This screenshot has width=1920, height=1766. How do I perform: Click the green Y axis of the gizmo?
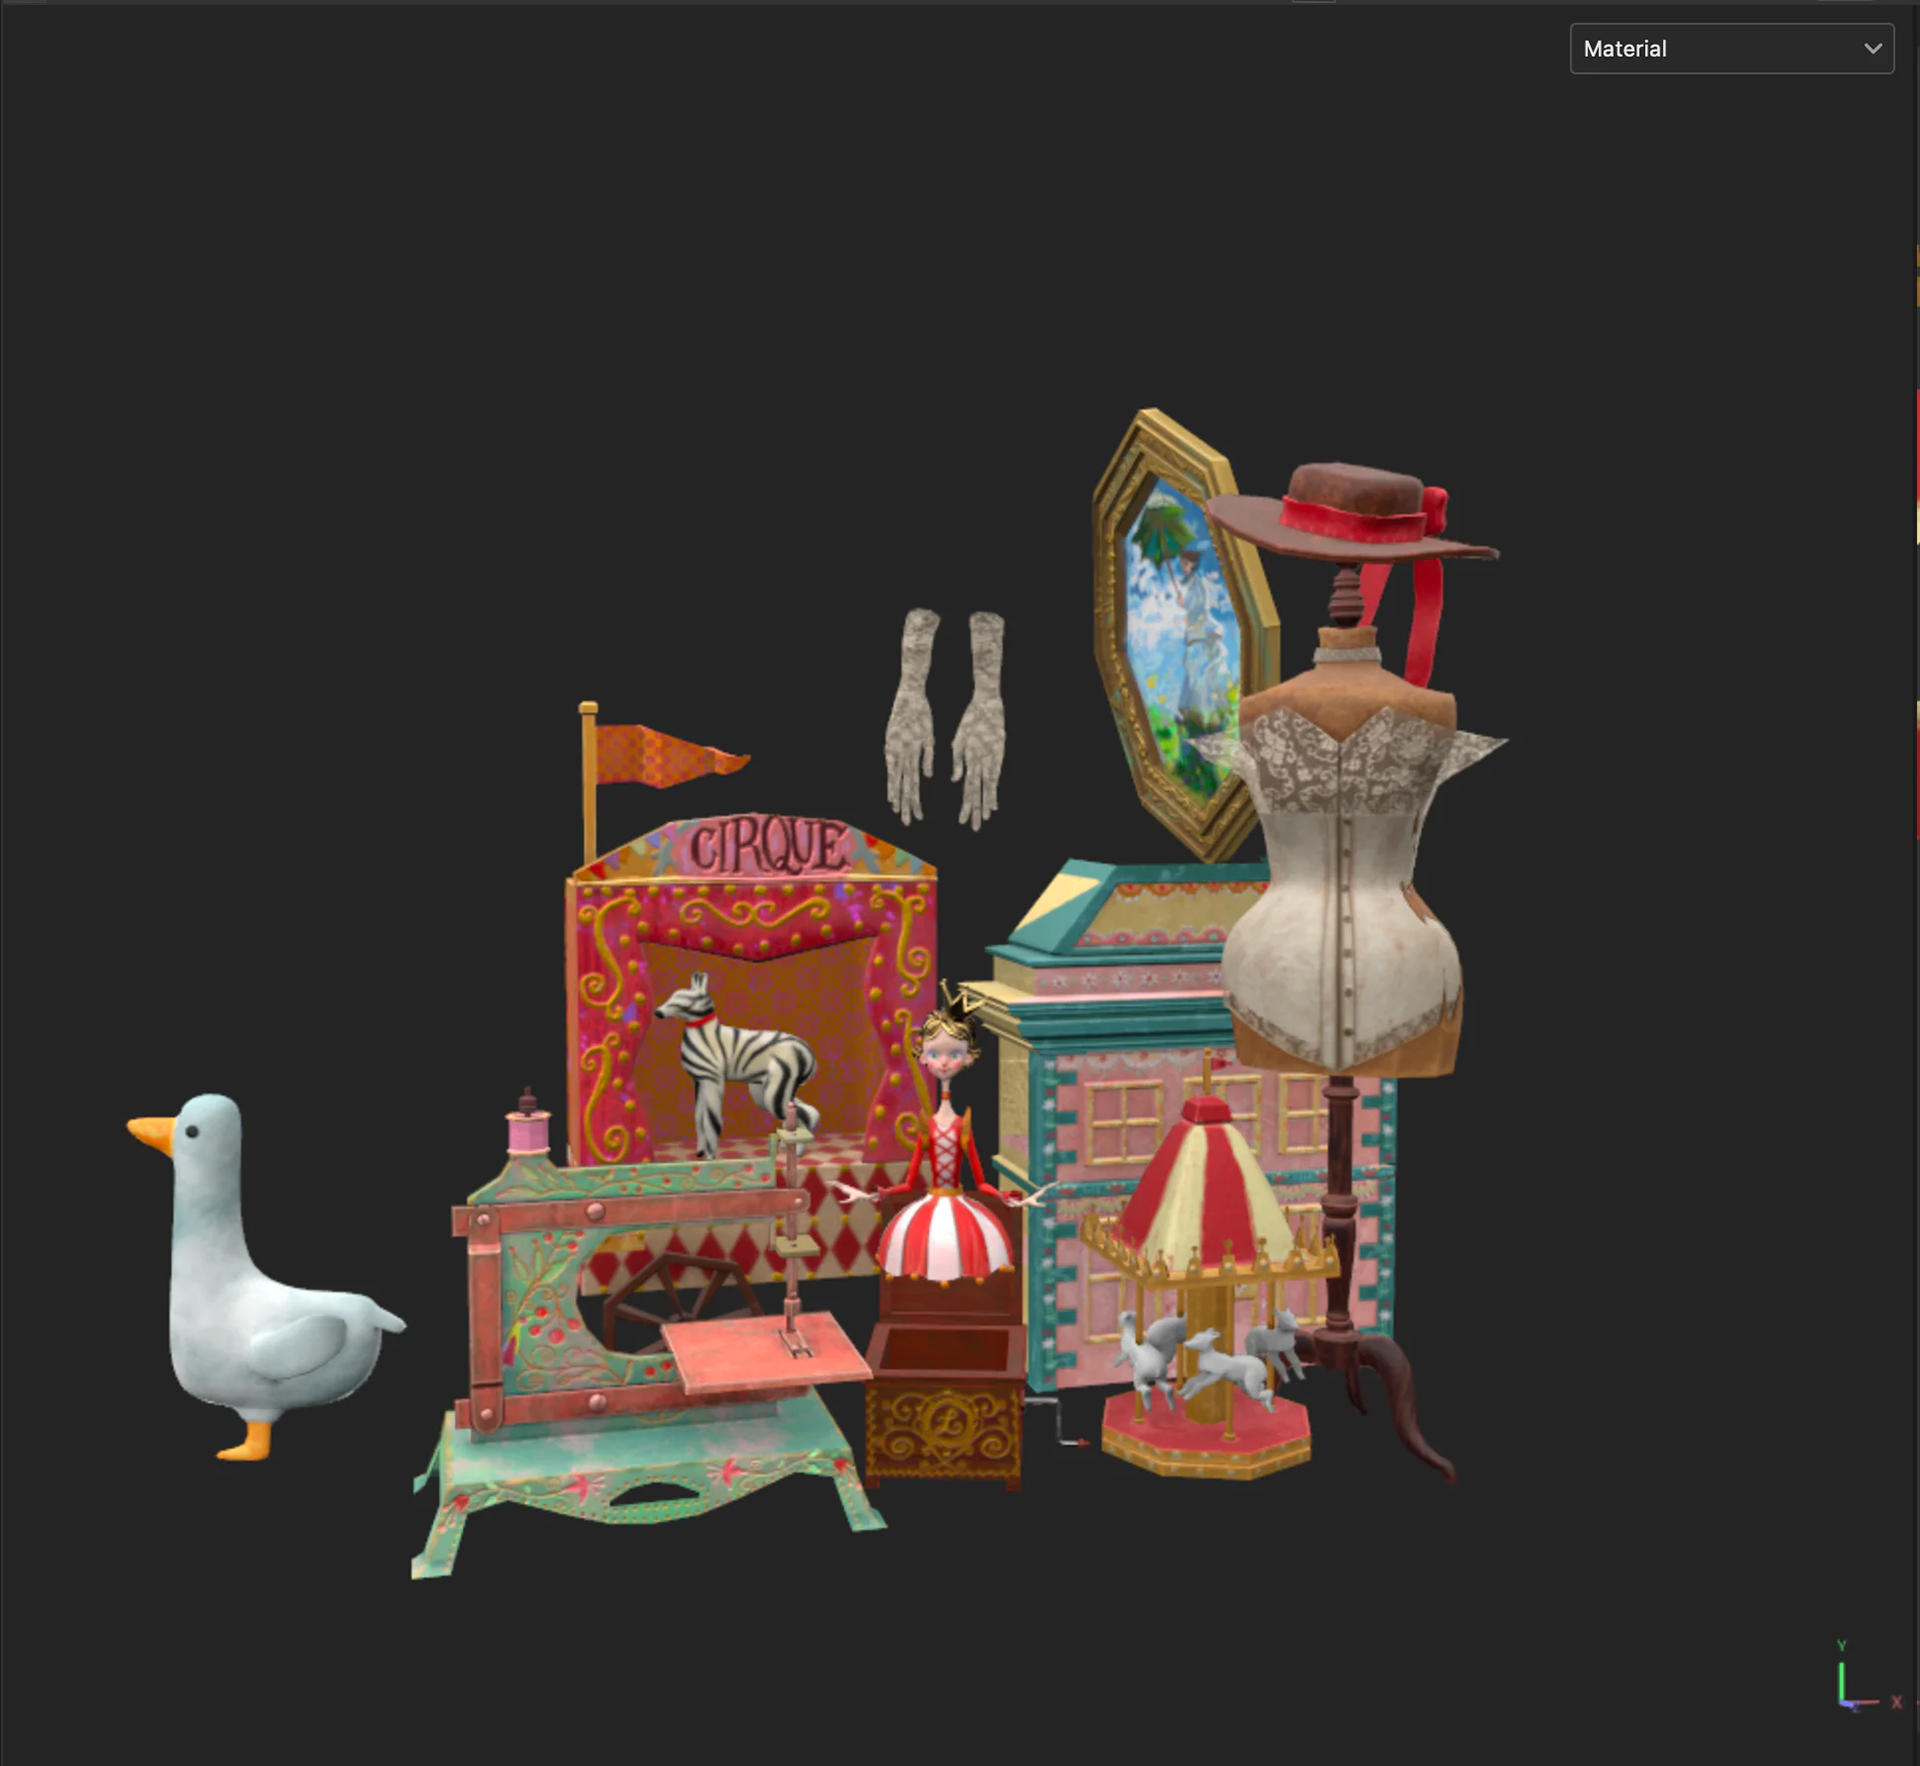click(1841, 1682)
